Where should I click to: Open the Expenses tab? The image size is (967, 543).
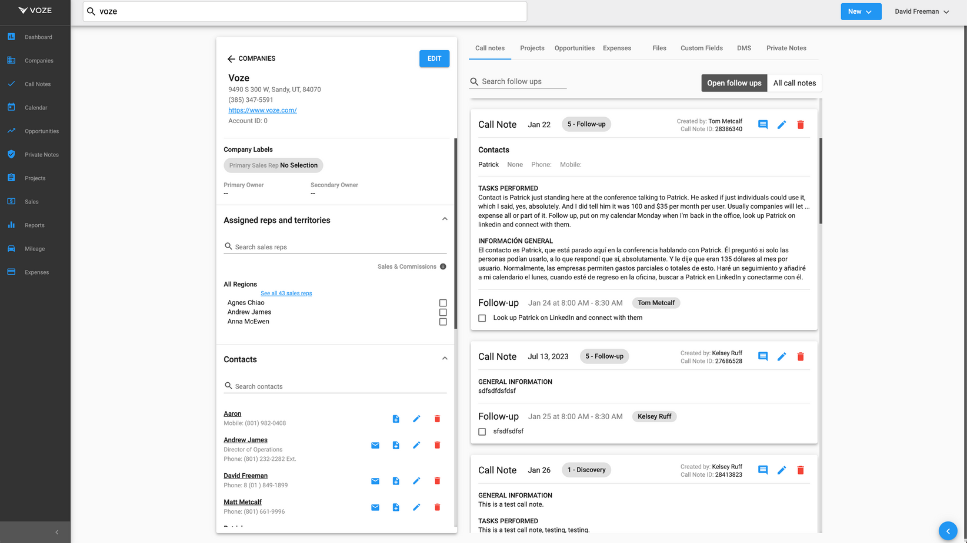click(617, 48)
